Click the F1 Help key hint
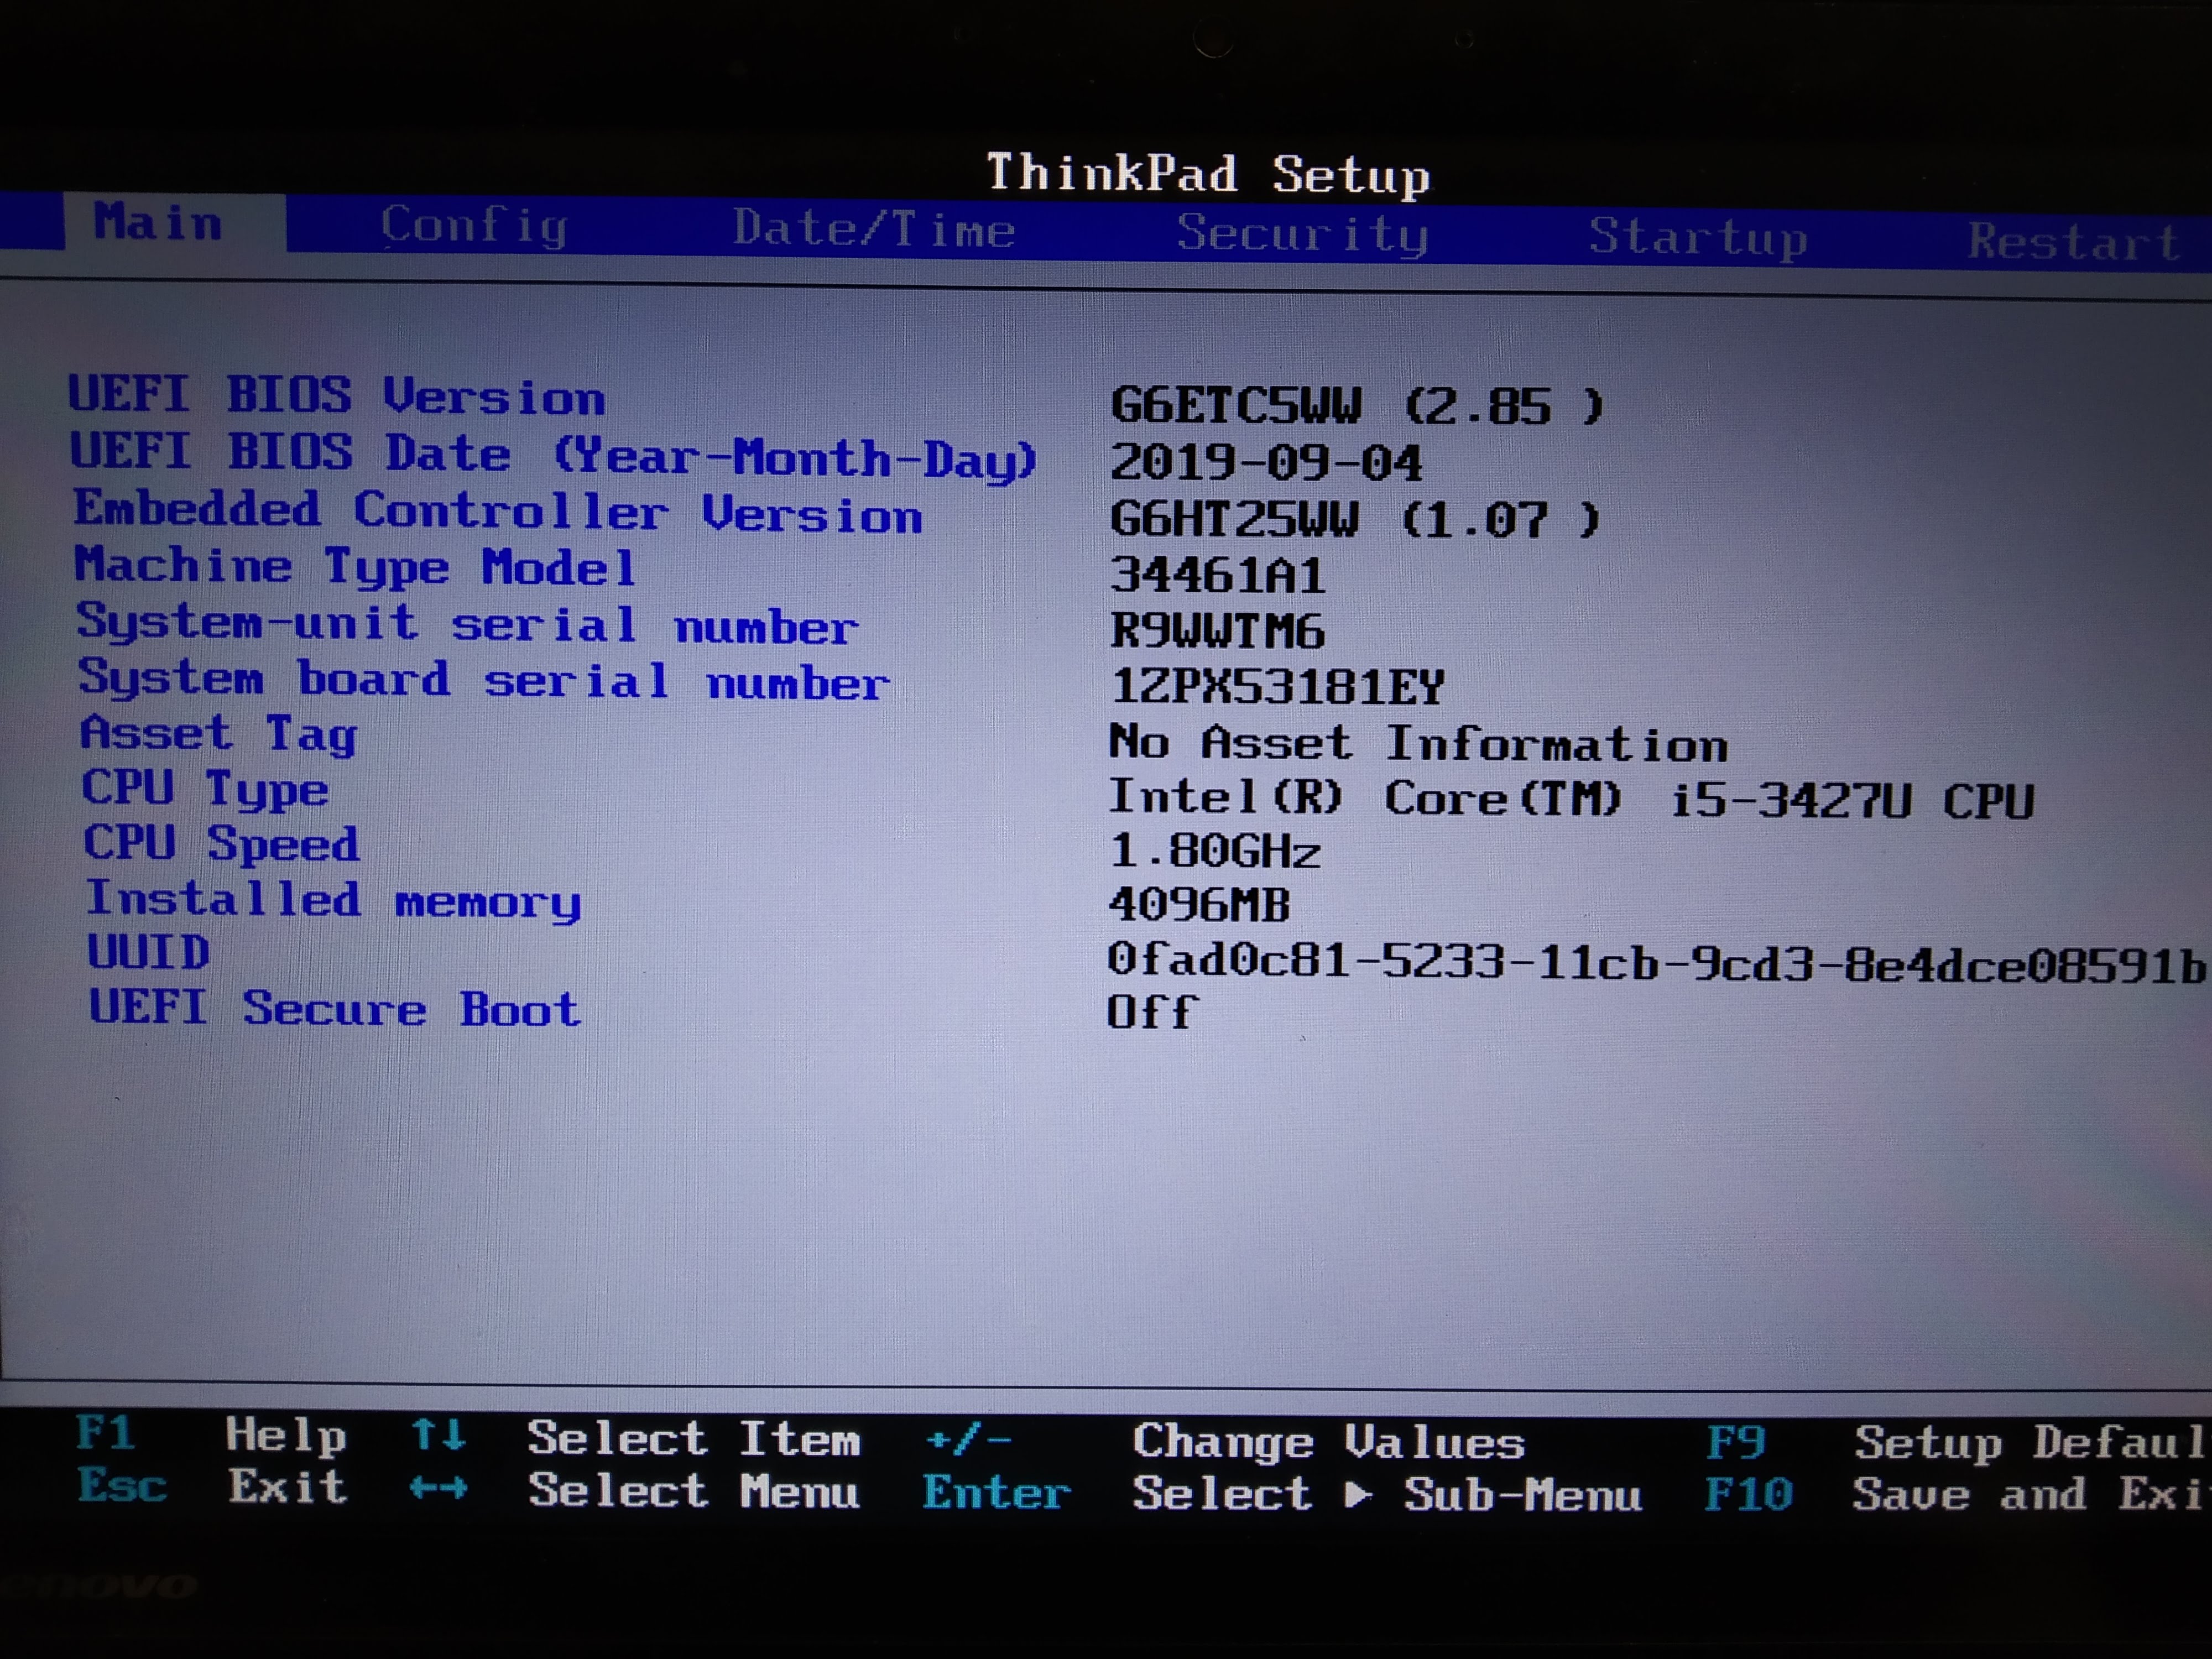The image size is (2212, 1659). pos(211,1436)
